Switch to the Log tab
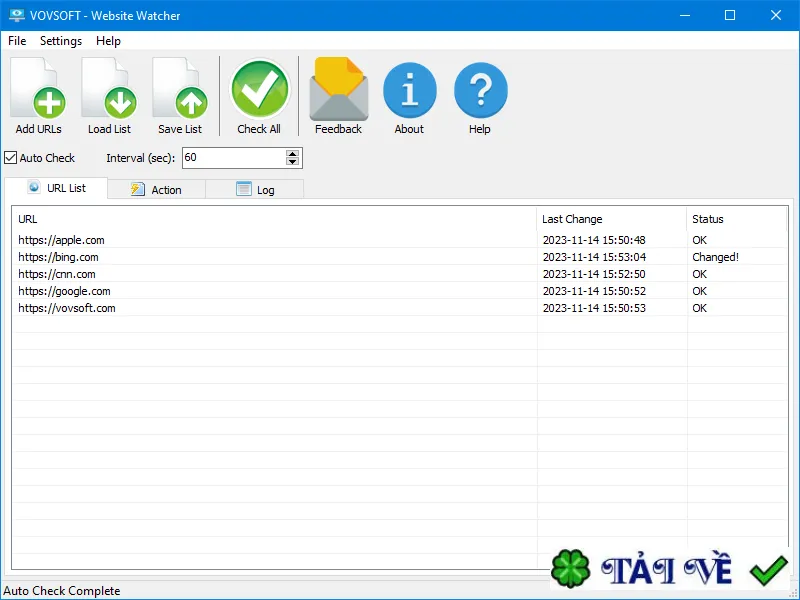This screenshot has width=800, height=600. (x=255, y=189)
